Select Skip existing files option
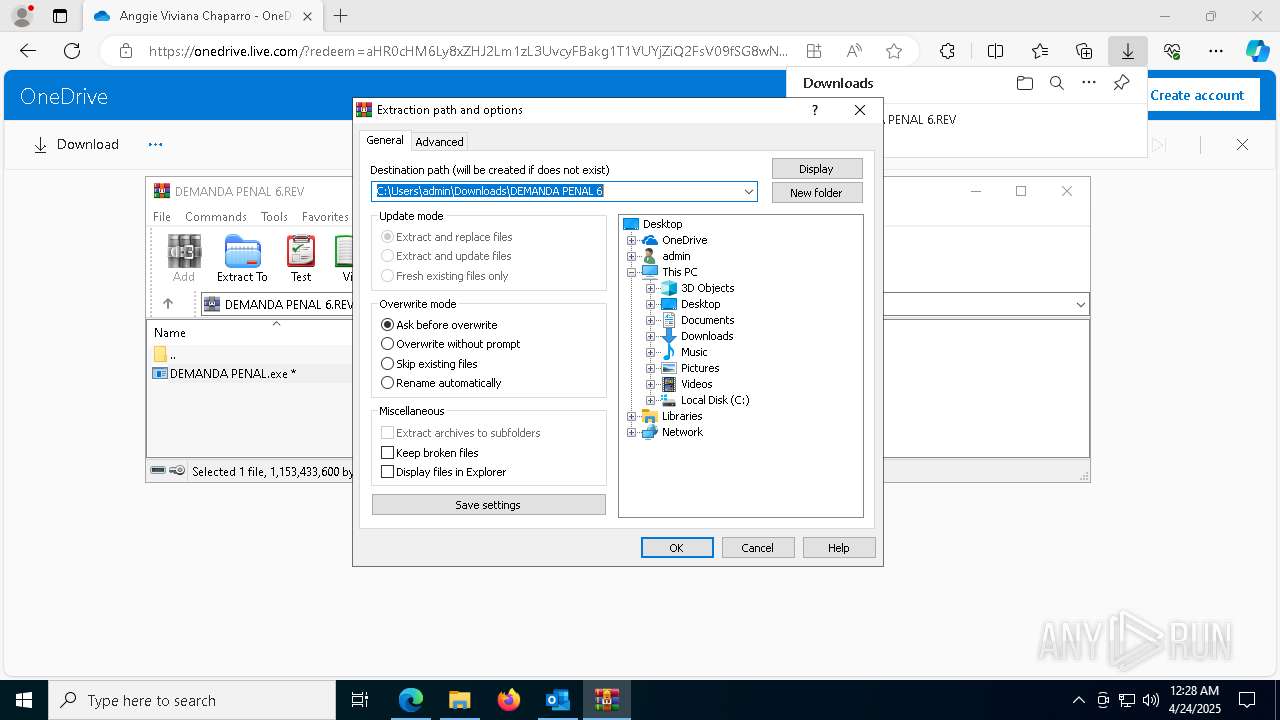 [x=429, y=364]
